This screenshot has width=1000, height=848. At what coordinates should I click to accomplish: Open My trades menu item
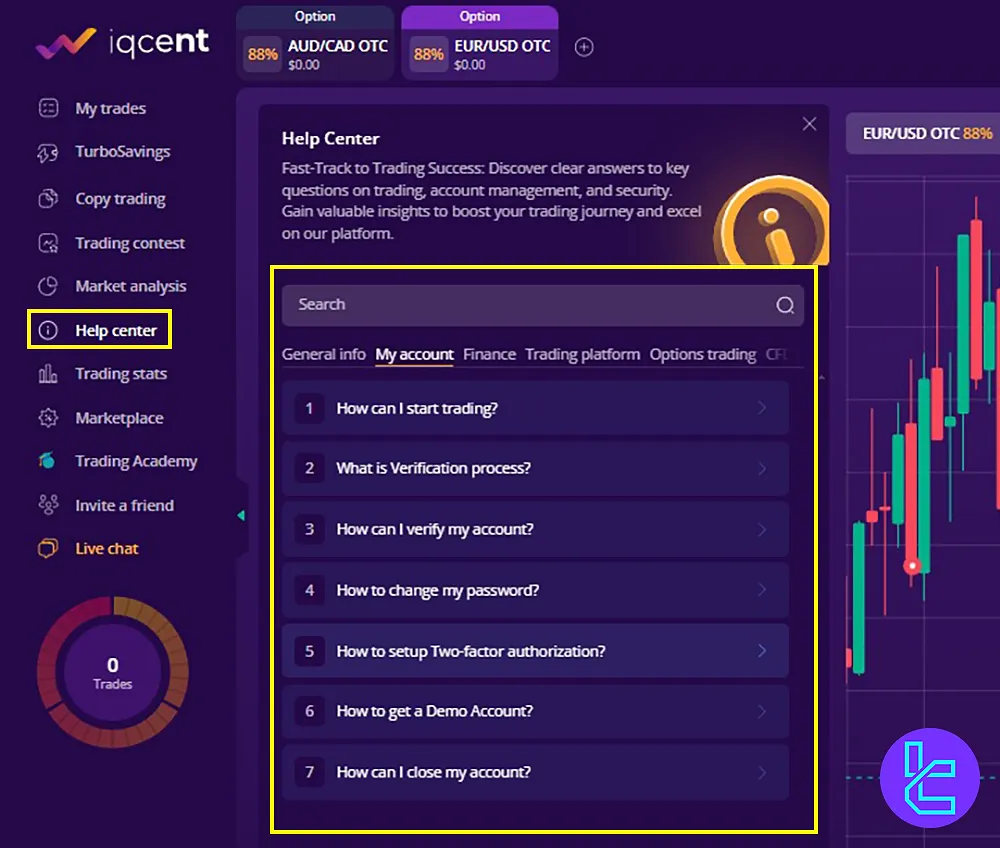click(x=110, y=108)
